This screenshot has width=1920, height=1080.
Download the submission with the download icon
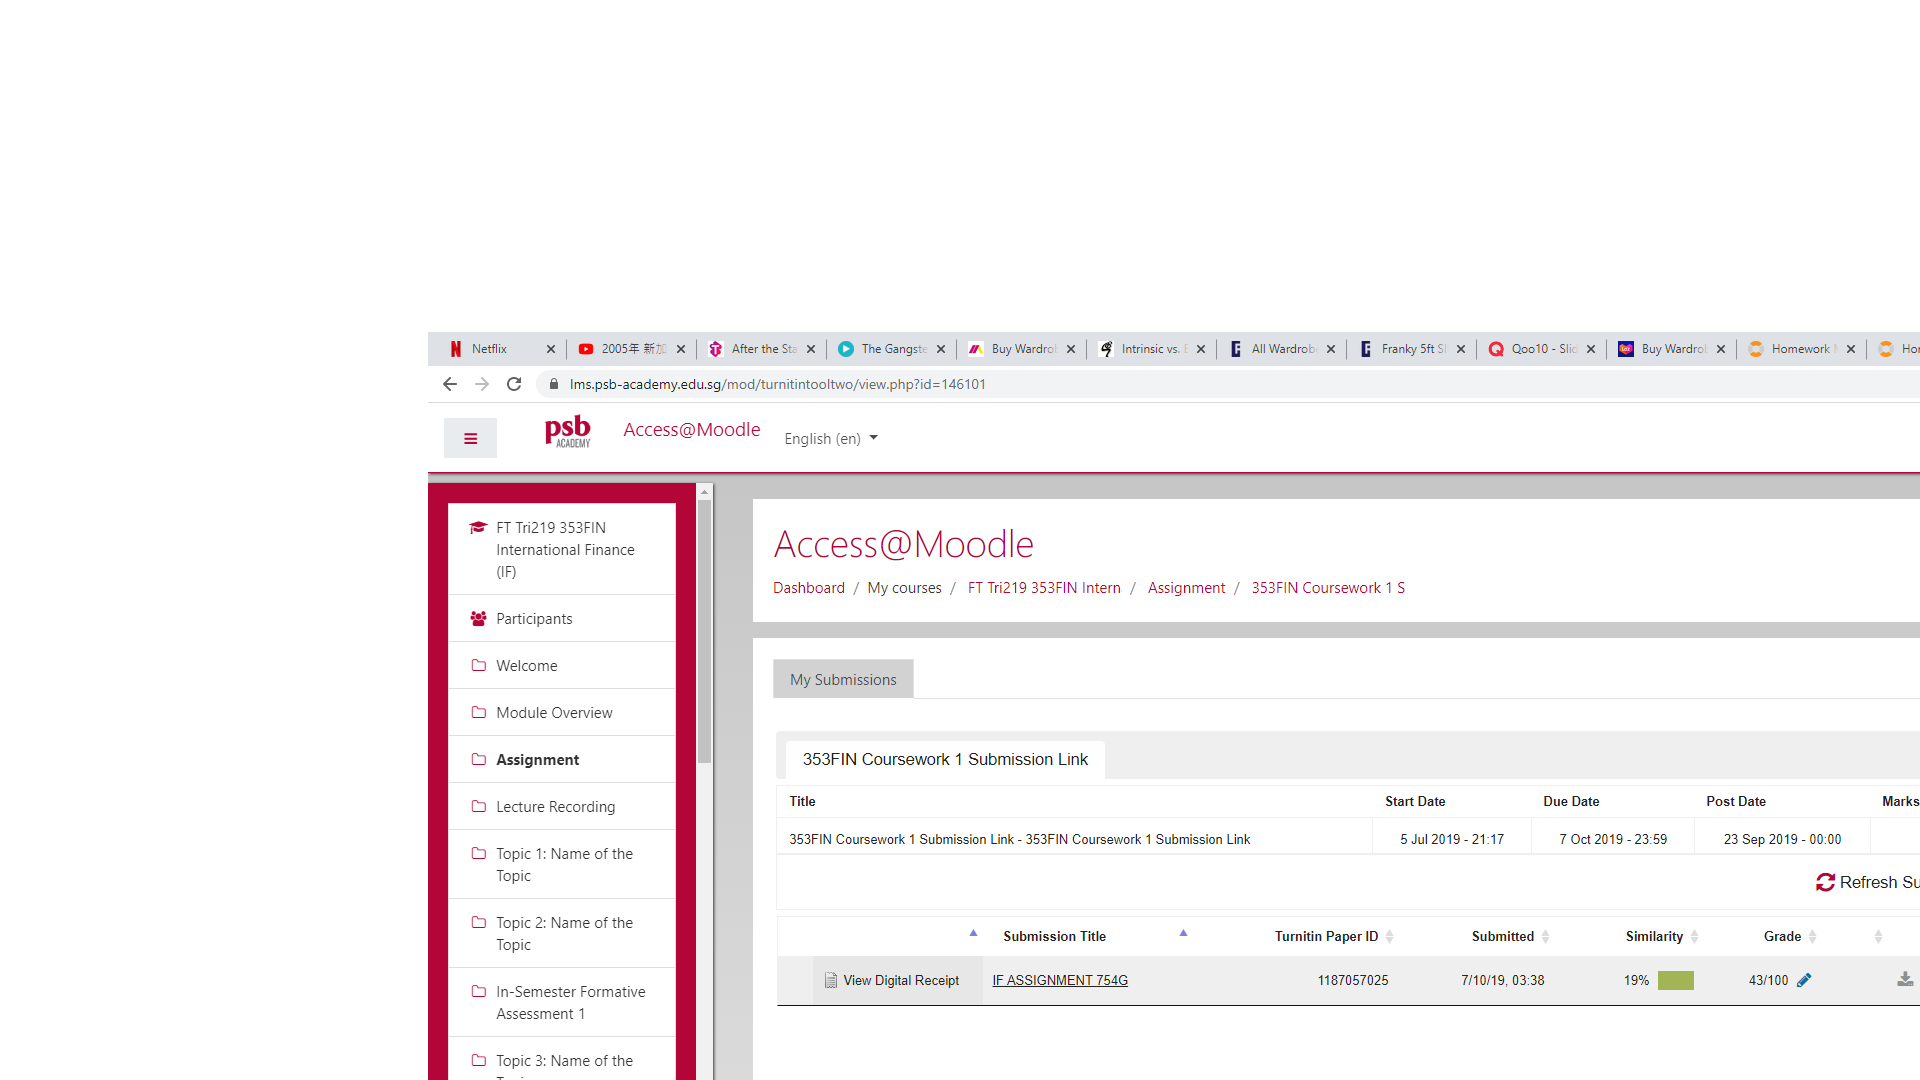click(1905, 980)
